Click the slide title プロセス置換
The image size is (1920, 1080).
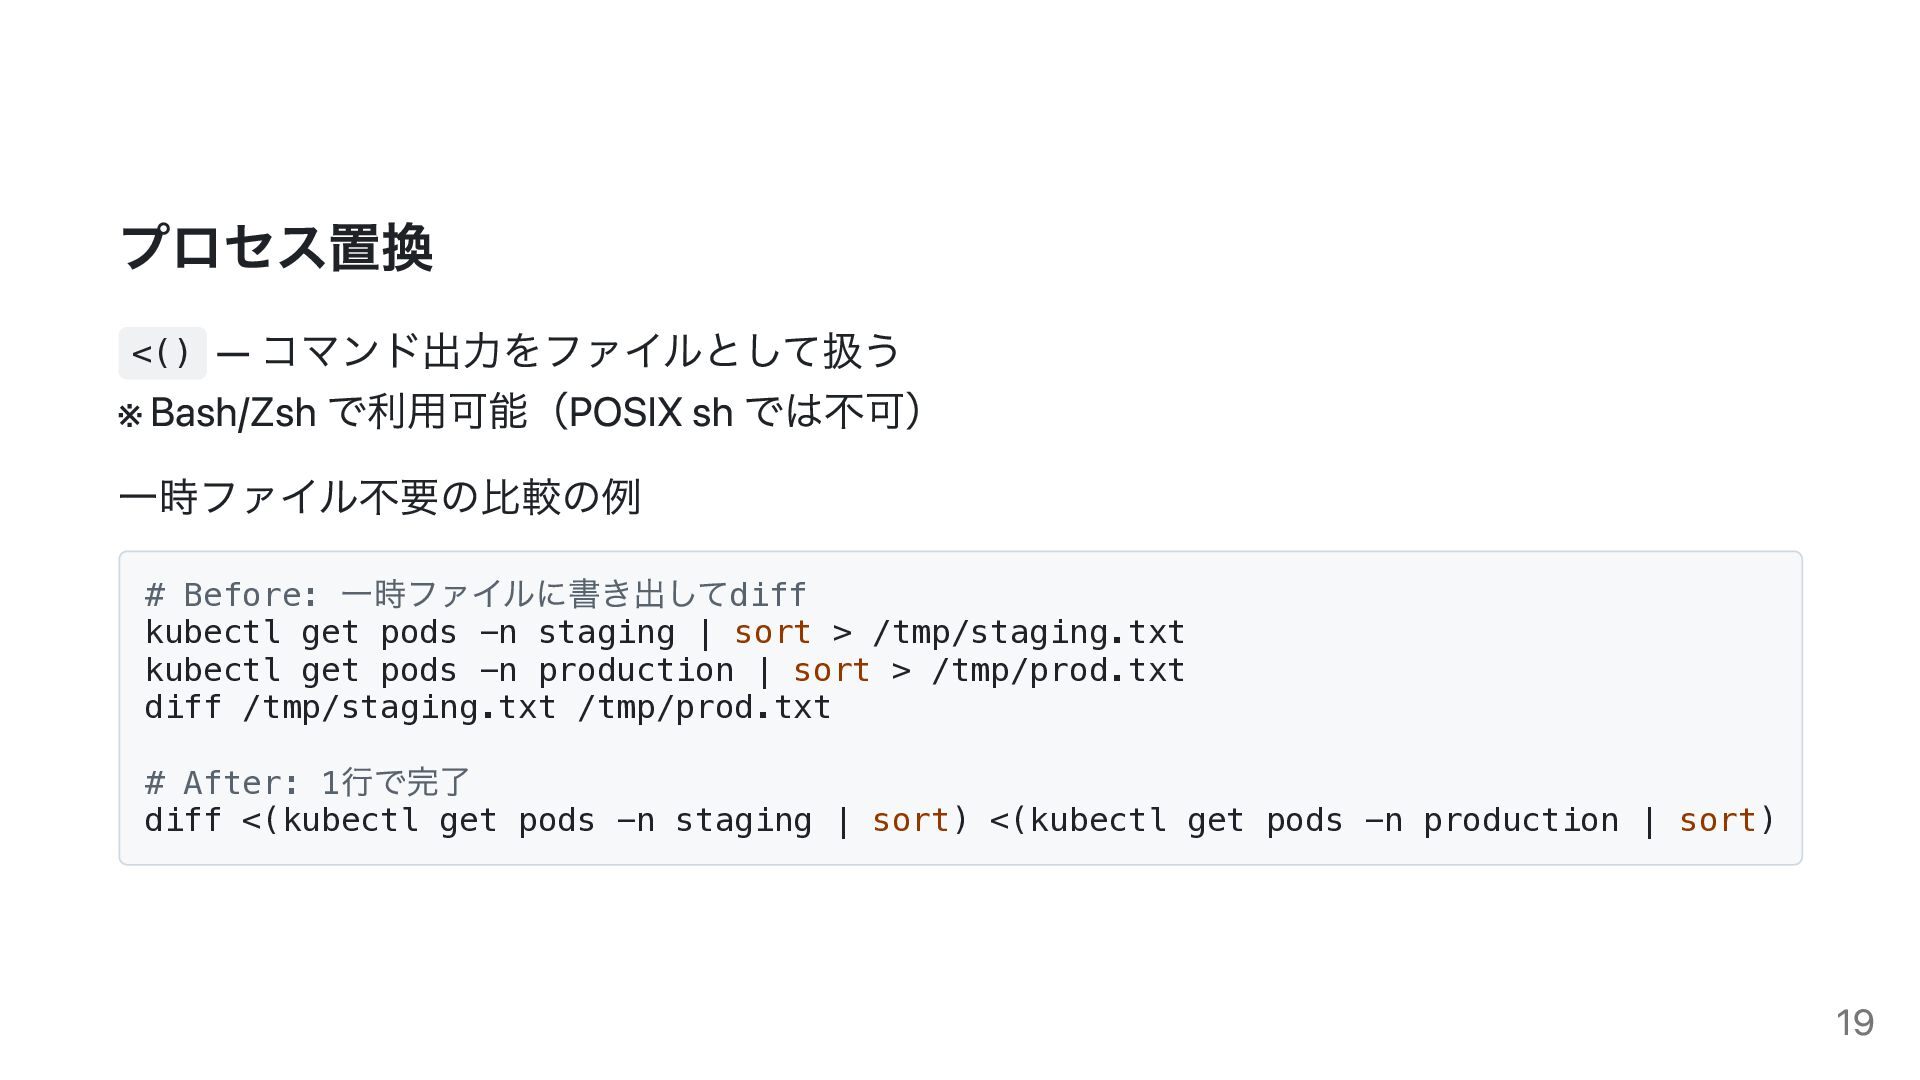pos(276,247)
